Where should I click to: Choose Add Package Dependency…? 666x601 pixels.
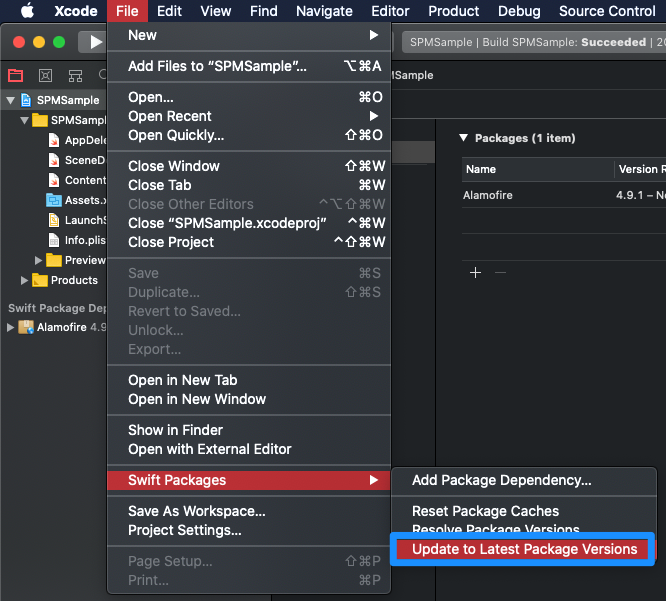click(x=524, y=480)
